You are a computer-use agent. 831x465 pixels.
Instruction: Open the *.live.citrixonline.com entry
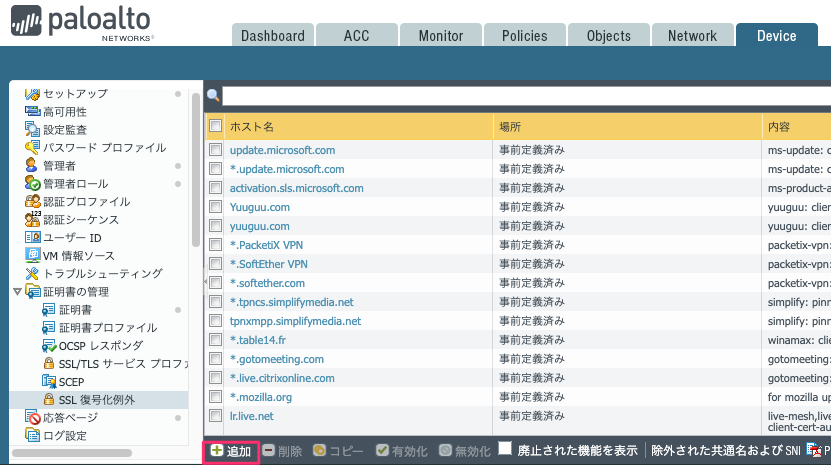282,378
